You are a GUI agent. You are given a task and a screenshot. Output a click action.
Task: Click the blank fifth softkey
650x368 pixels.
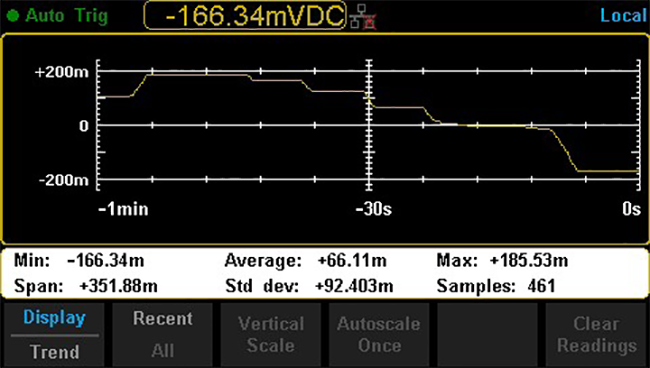(488, 334)
